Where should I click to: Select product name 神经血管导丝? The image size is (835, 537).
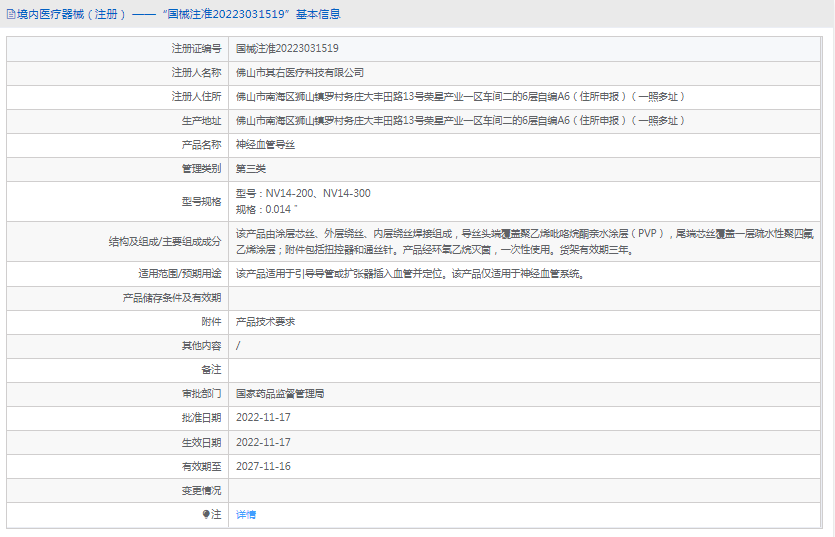[x=265, y=144]
